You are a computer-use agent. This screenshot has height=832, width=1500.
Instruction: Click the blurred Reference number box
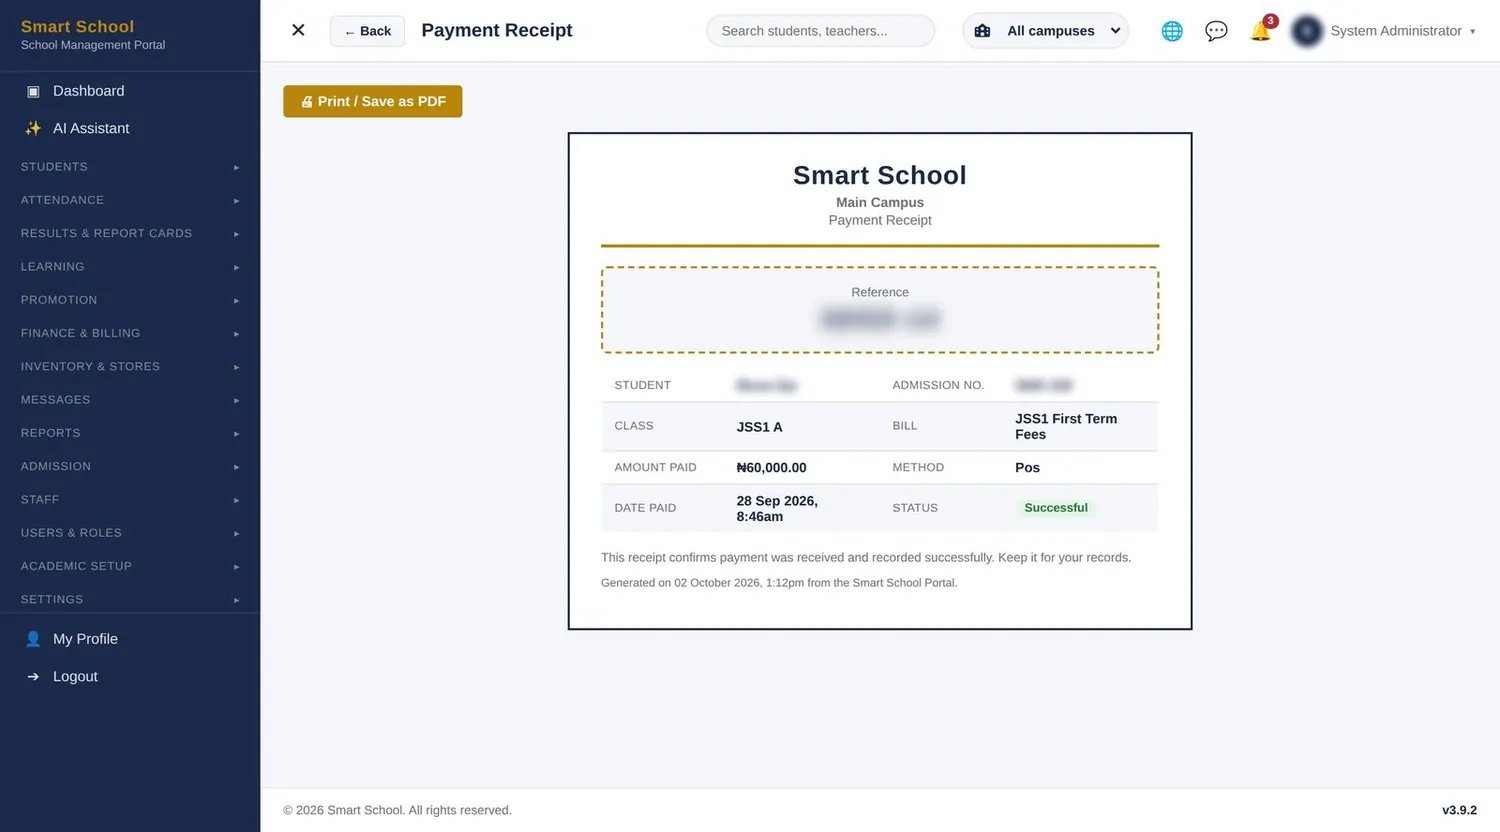click(x=880, y=310)
